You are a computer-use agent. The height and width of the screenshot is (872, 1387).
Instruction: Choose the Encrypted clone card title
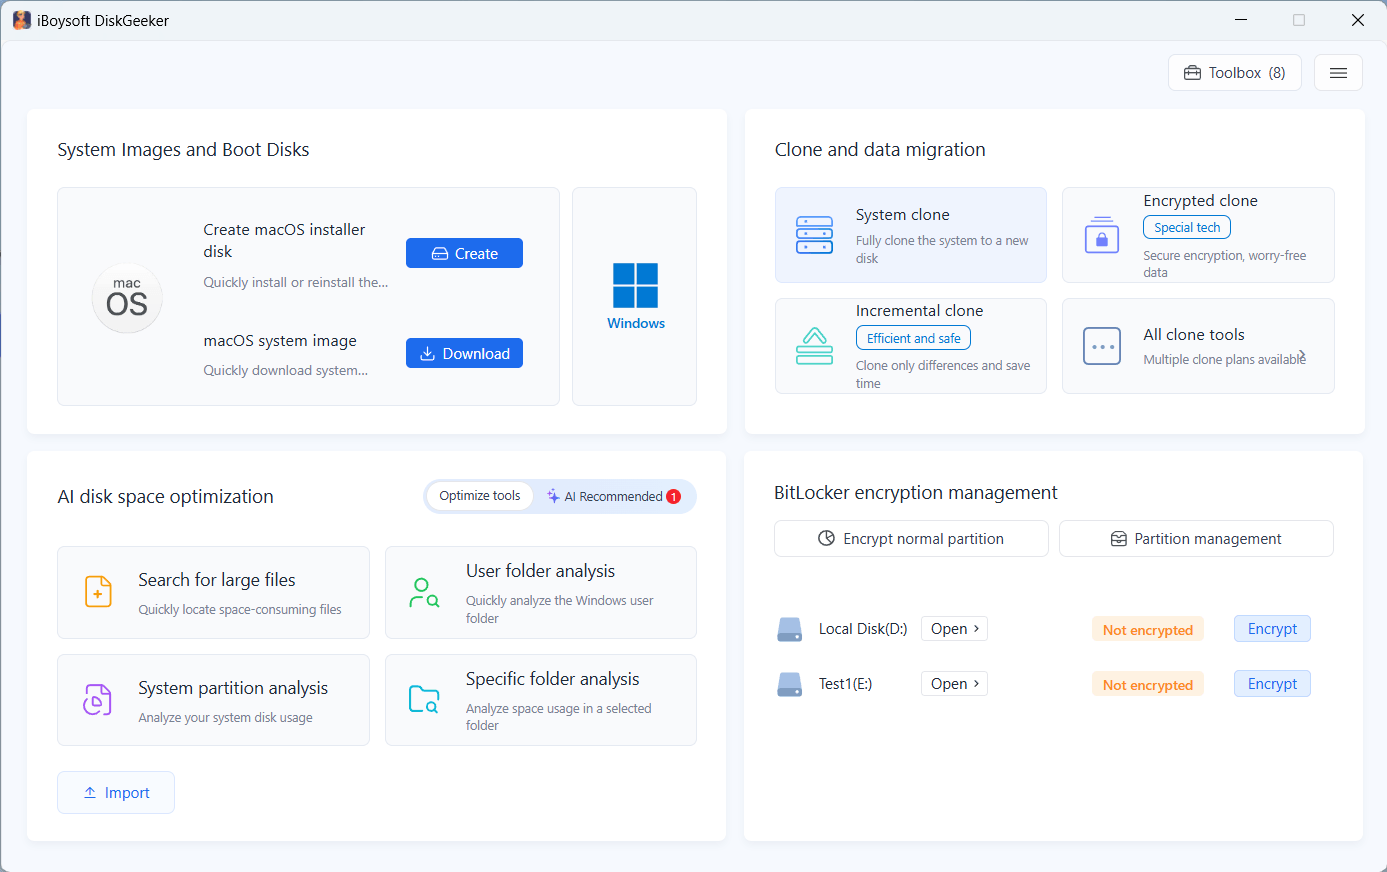pyautogui.click(x=1200, y=201)
